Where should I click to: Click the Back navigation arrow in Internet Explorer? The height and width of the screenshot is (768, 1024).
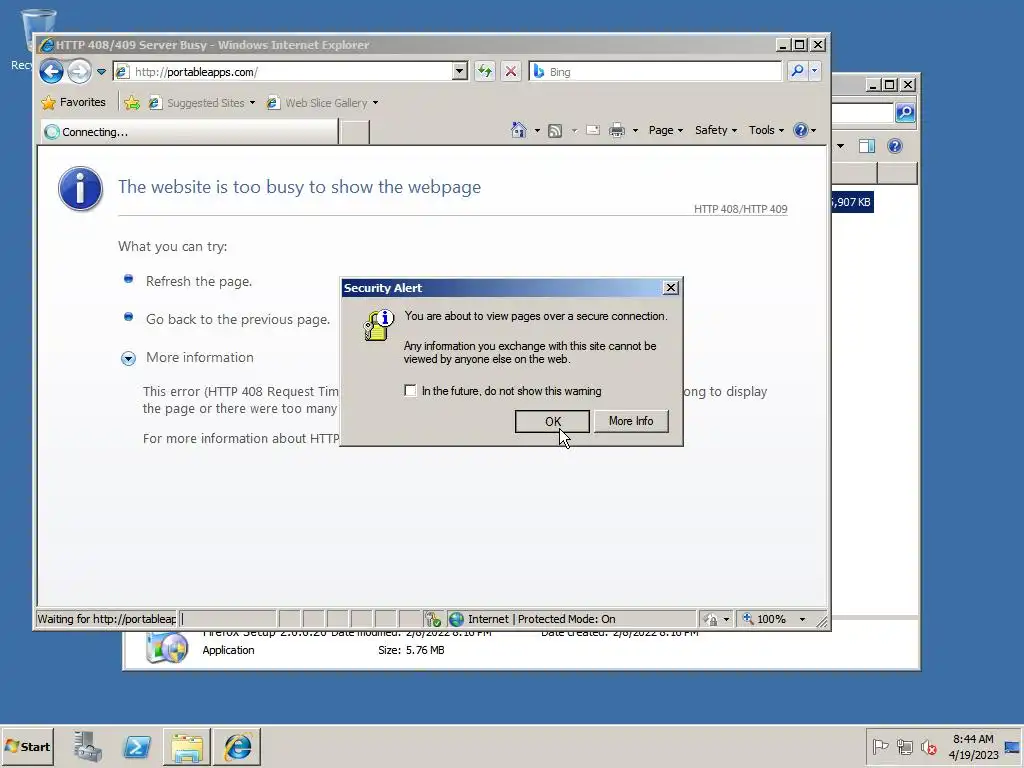pyautogui.click(x=52, y=71)
